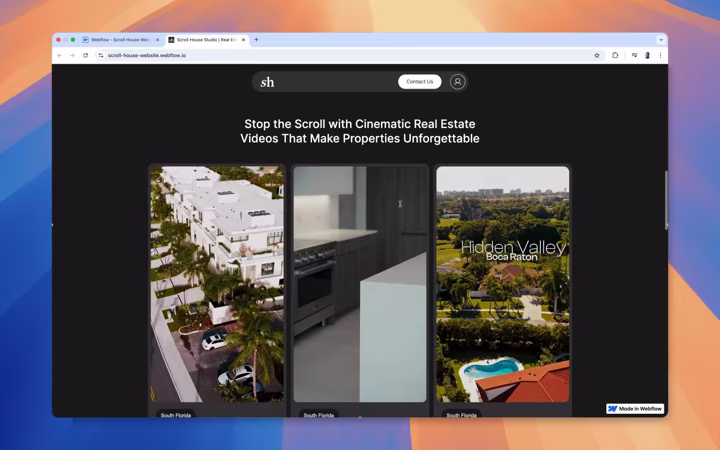Click the browser back arrow
Viewport: 720px width, 450px height.
click(60, 55)
